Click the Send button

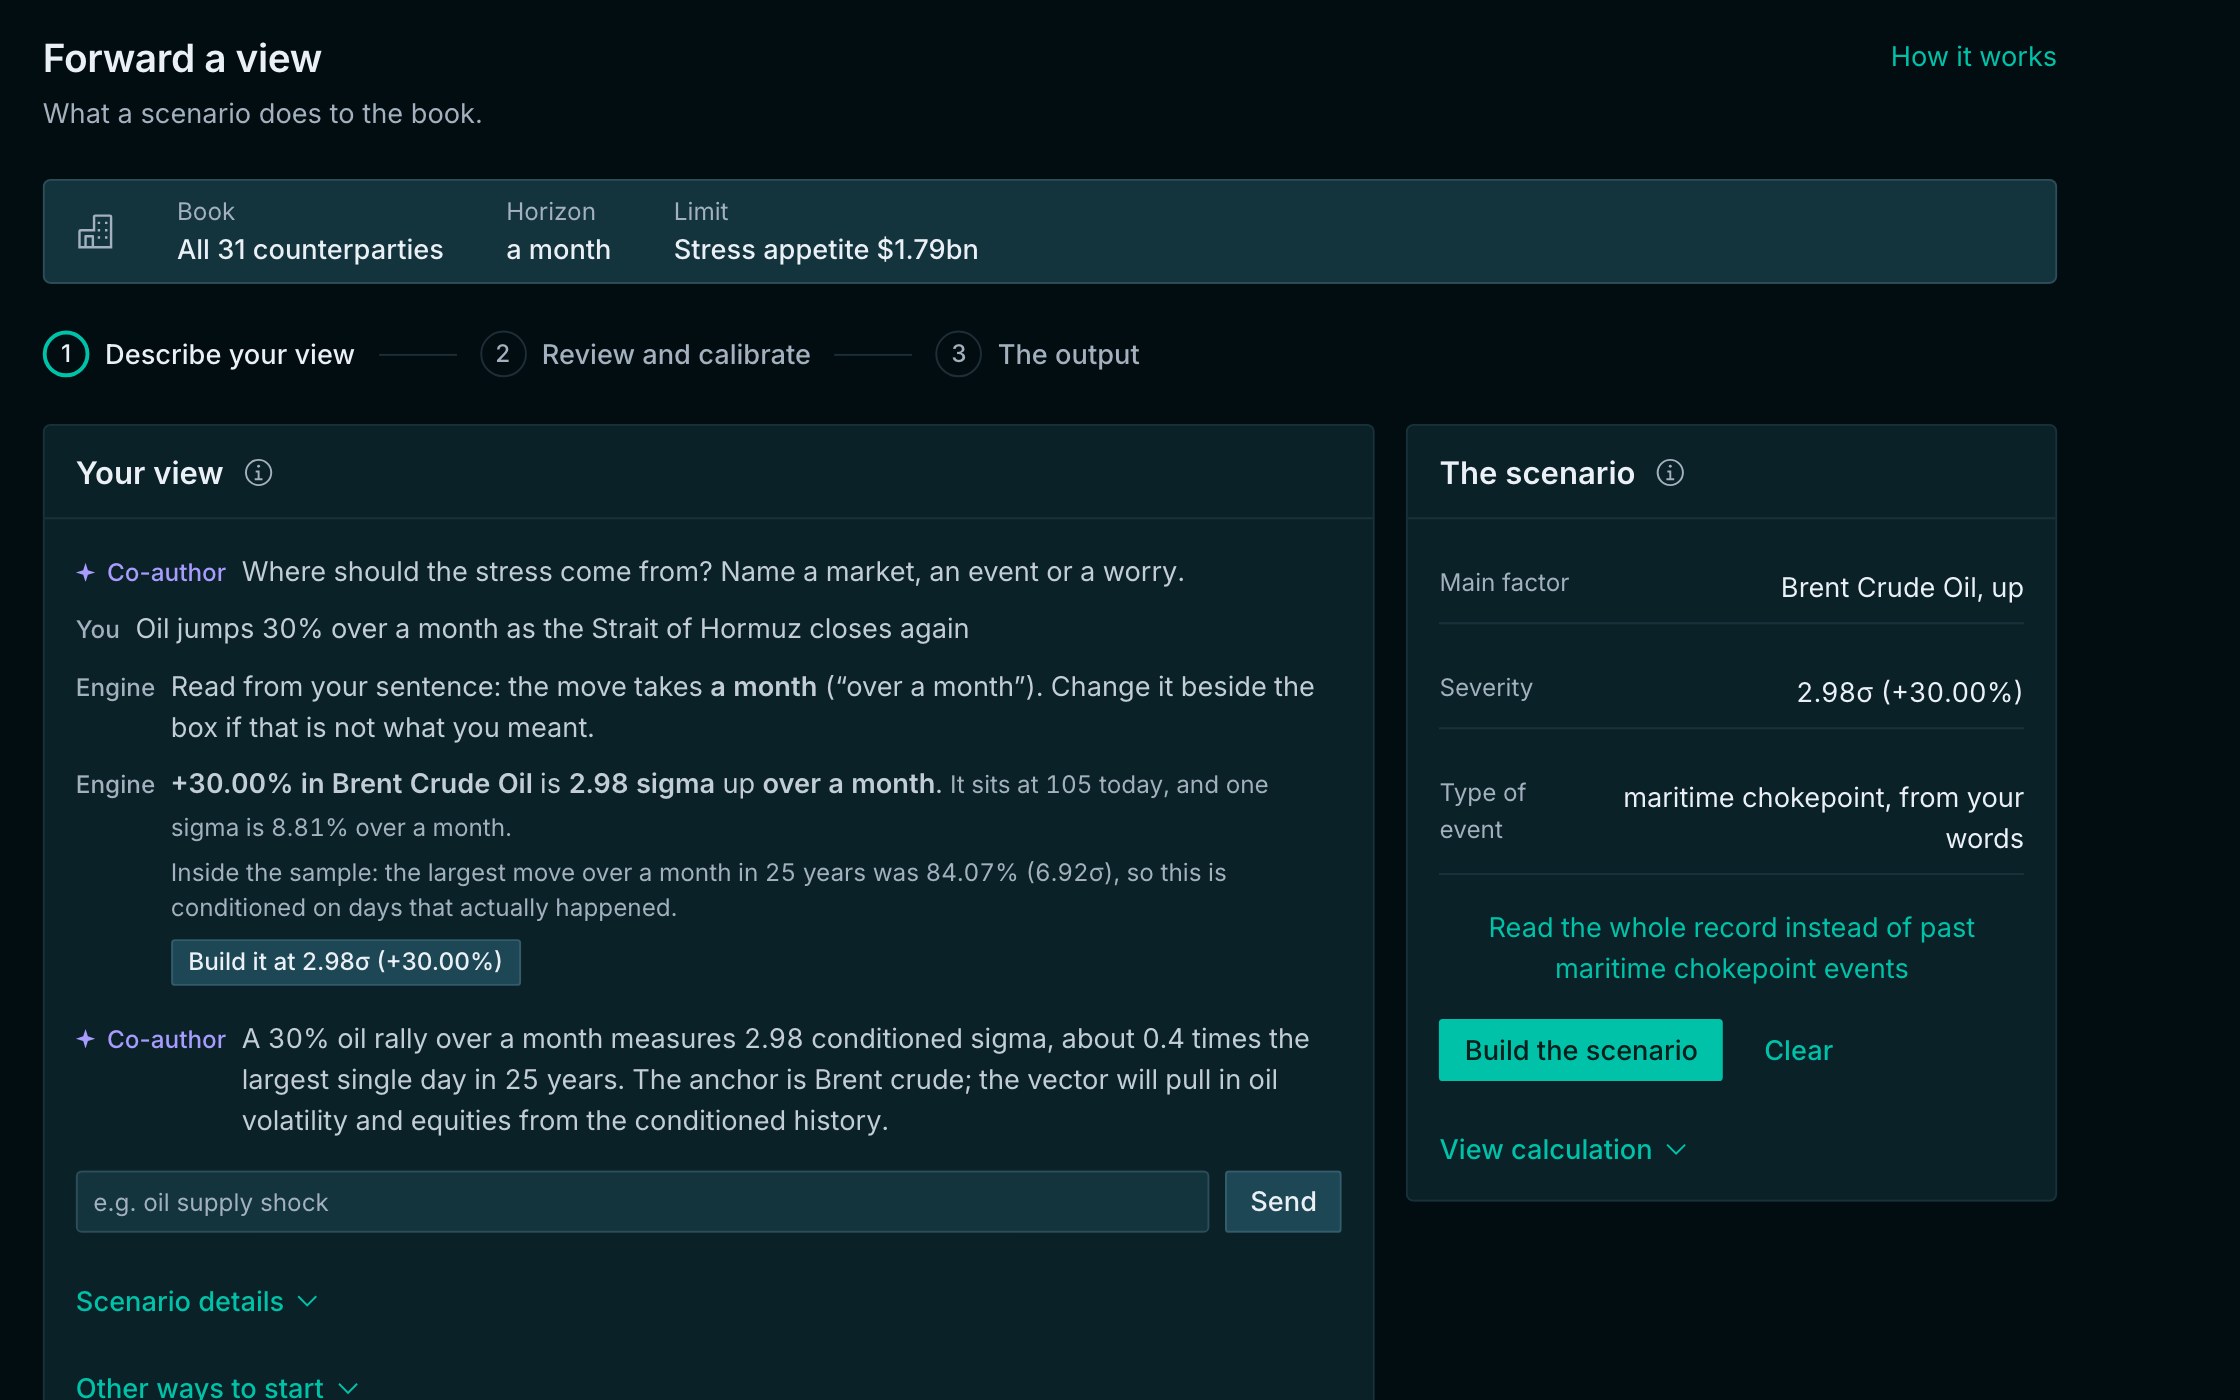pos(1283,1202)
